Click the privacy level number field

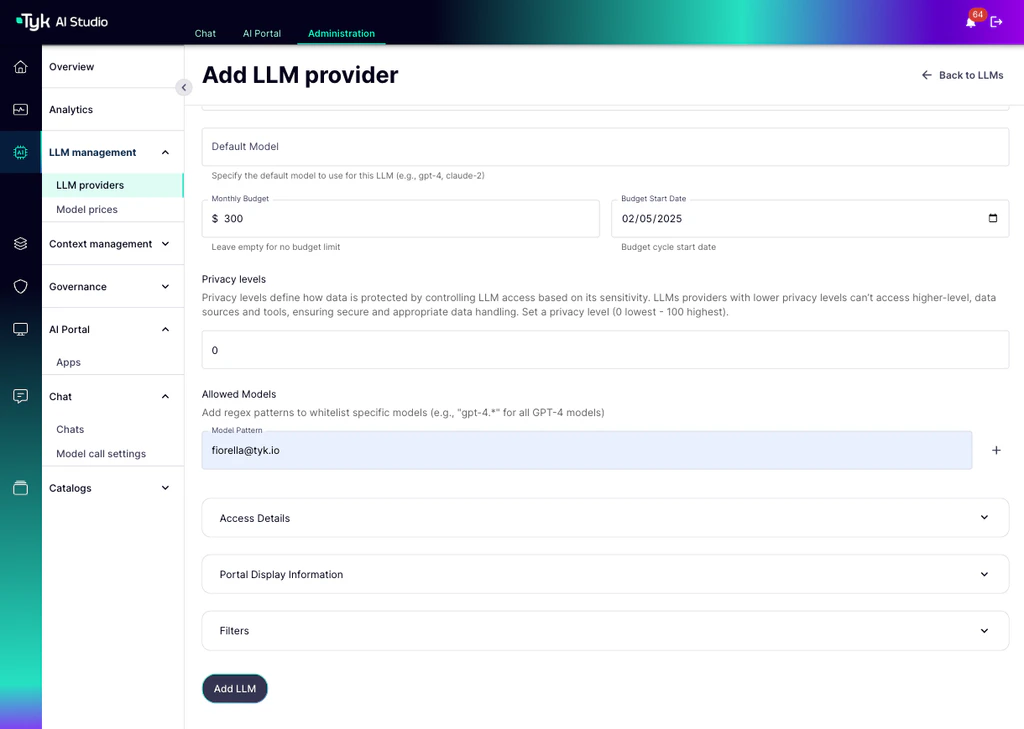tap(605, 349)
